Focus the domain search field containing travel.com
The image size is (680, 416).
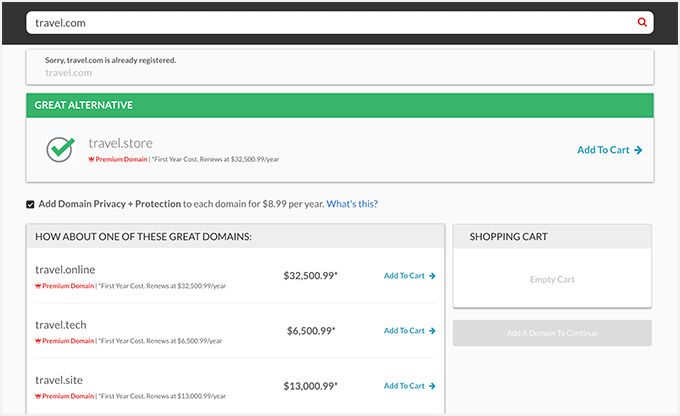tap(330, 22)
